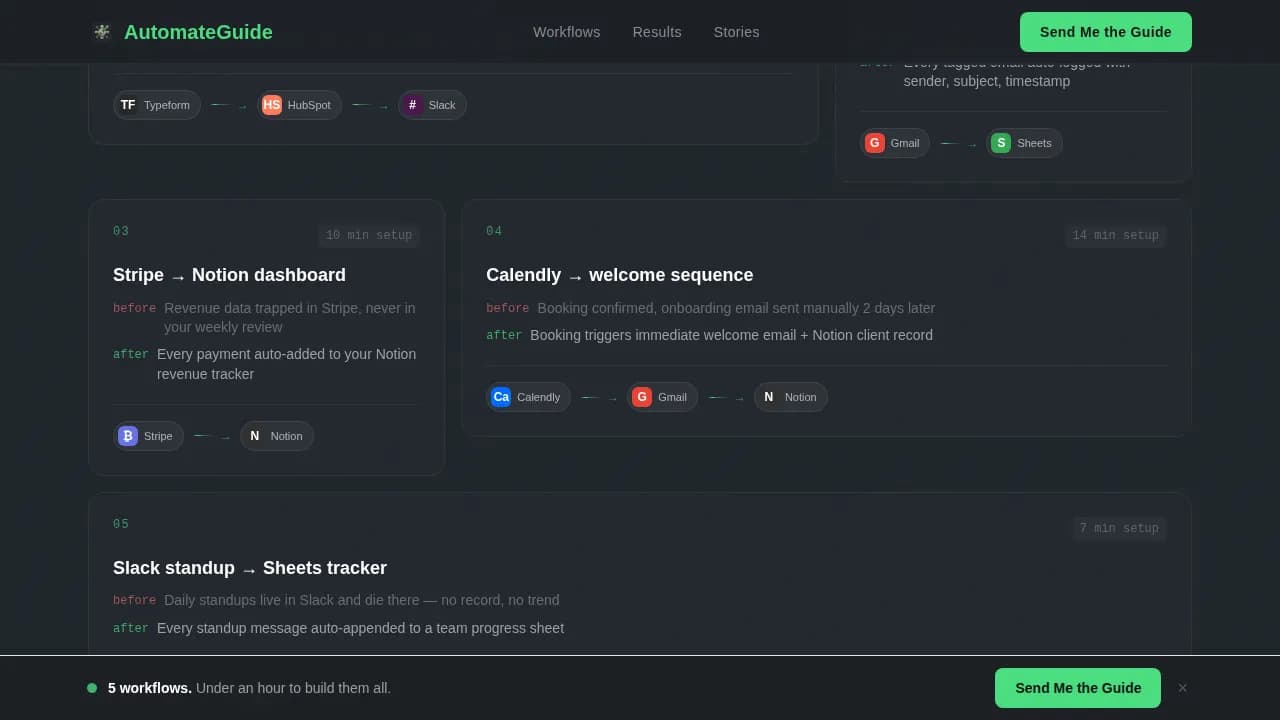View the Stories nav item
Screen dimensions: 1280x720
(x=736, y=32)
